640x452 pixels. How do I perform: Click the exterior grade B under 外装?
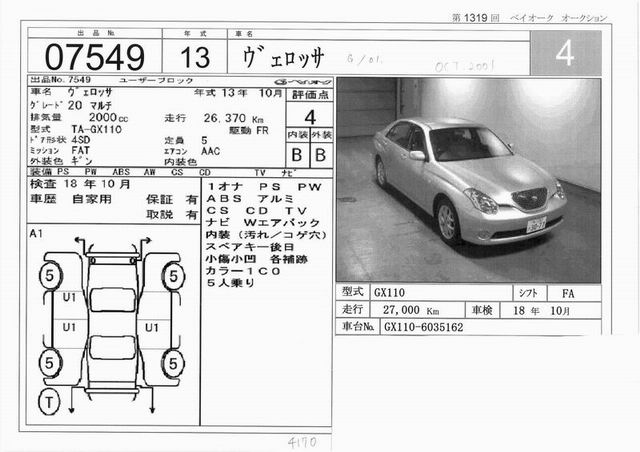click(x=321, y=155)
